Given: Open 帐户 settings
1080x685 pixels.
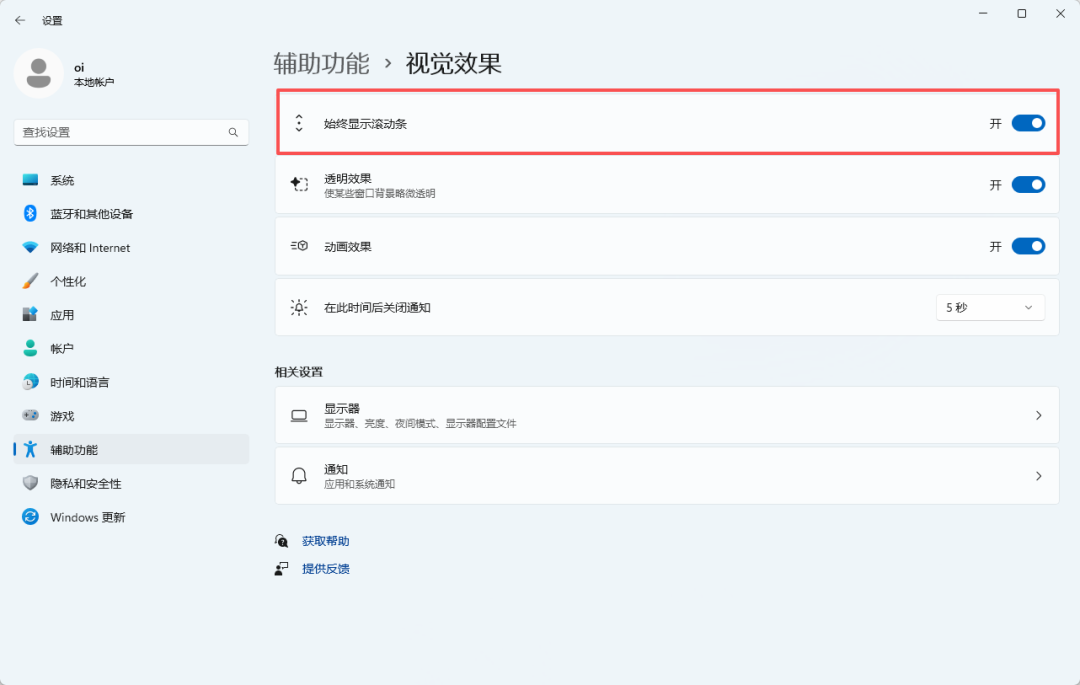Looking at the screenshot, I should (x=131, y=348).
